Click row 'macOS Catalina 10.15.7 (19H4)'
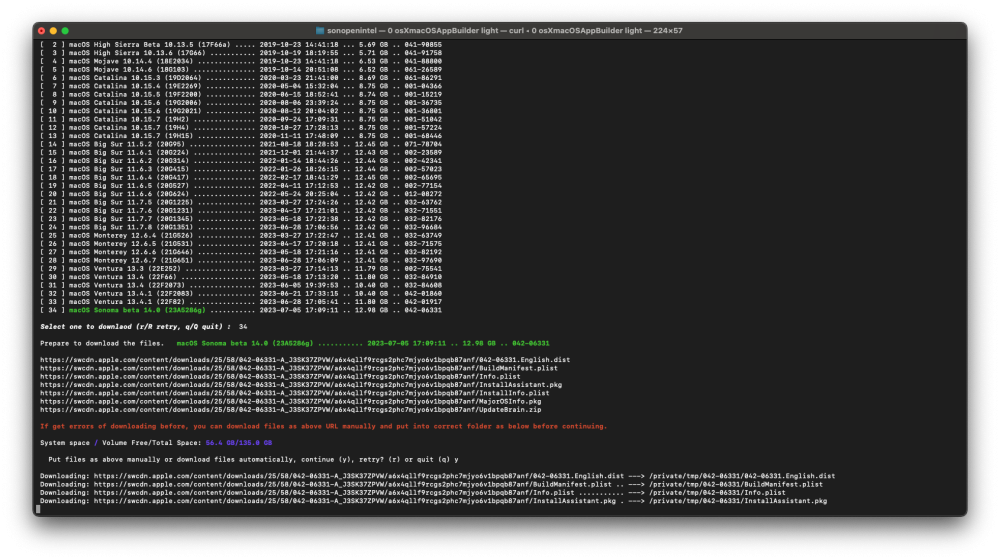The height and width of the screenshot is (560, 1000). tap(241, 128)
